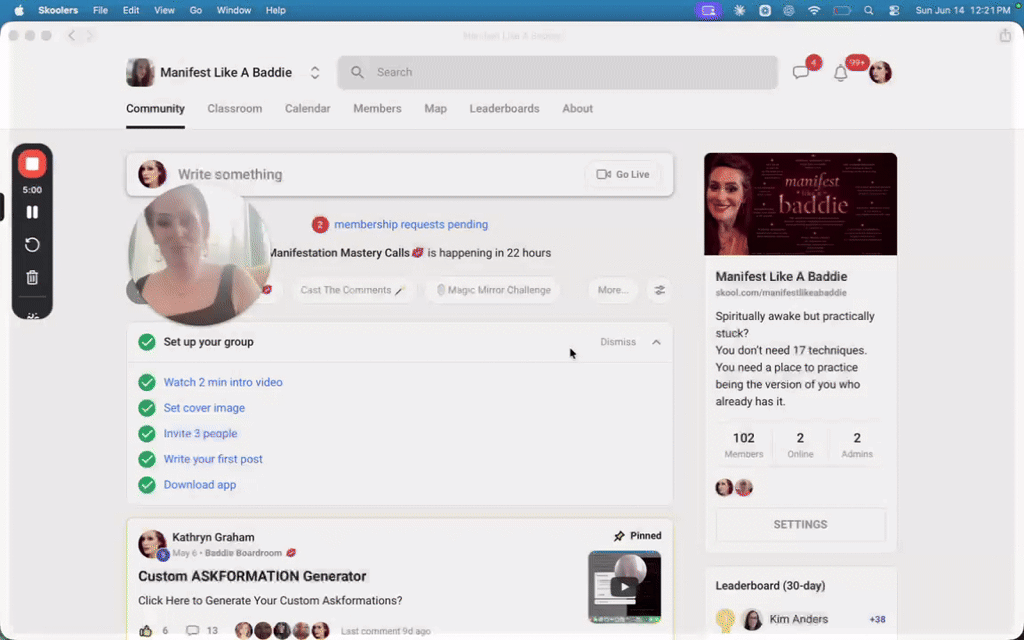Open the chat messages icon

(801, 72)
